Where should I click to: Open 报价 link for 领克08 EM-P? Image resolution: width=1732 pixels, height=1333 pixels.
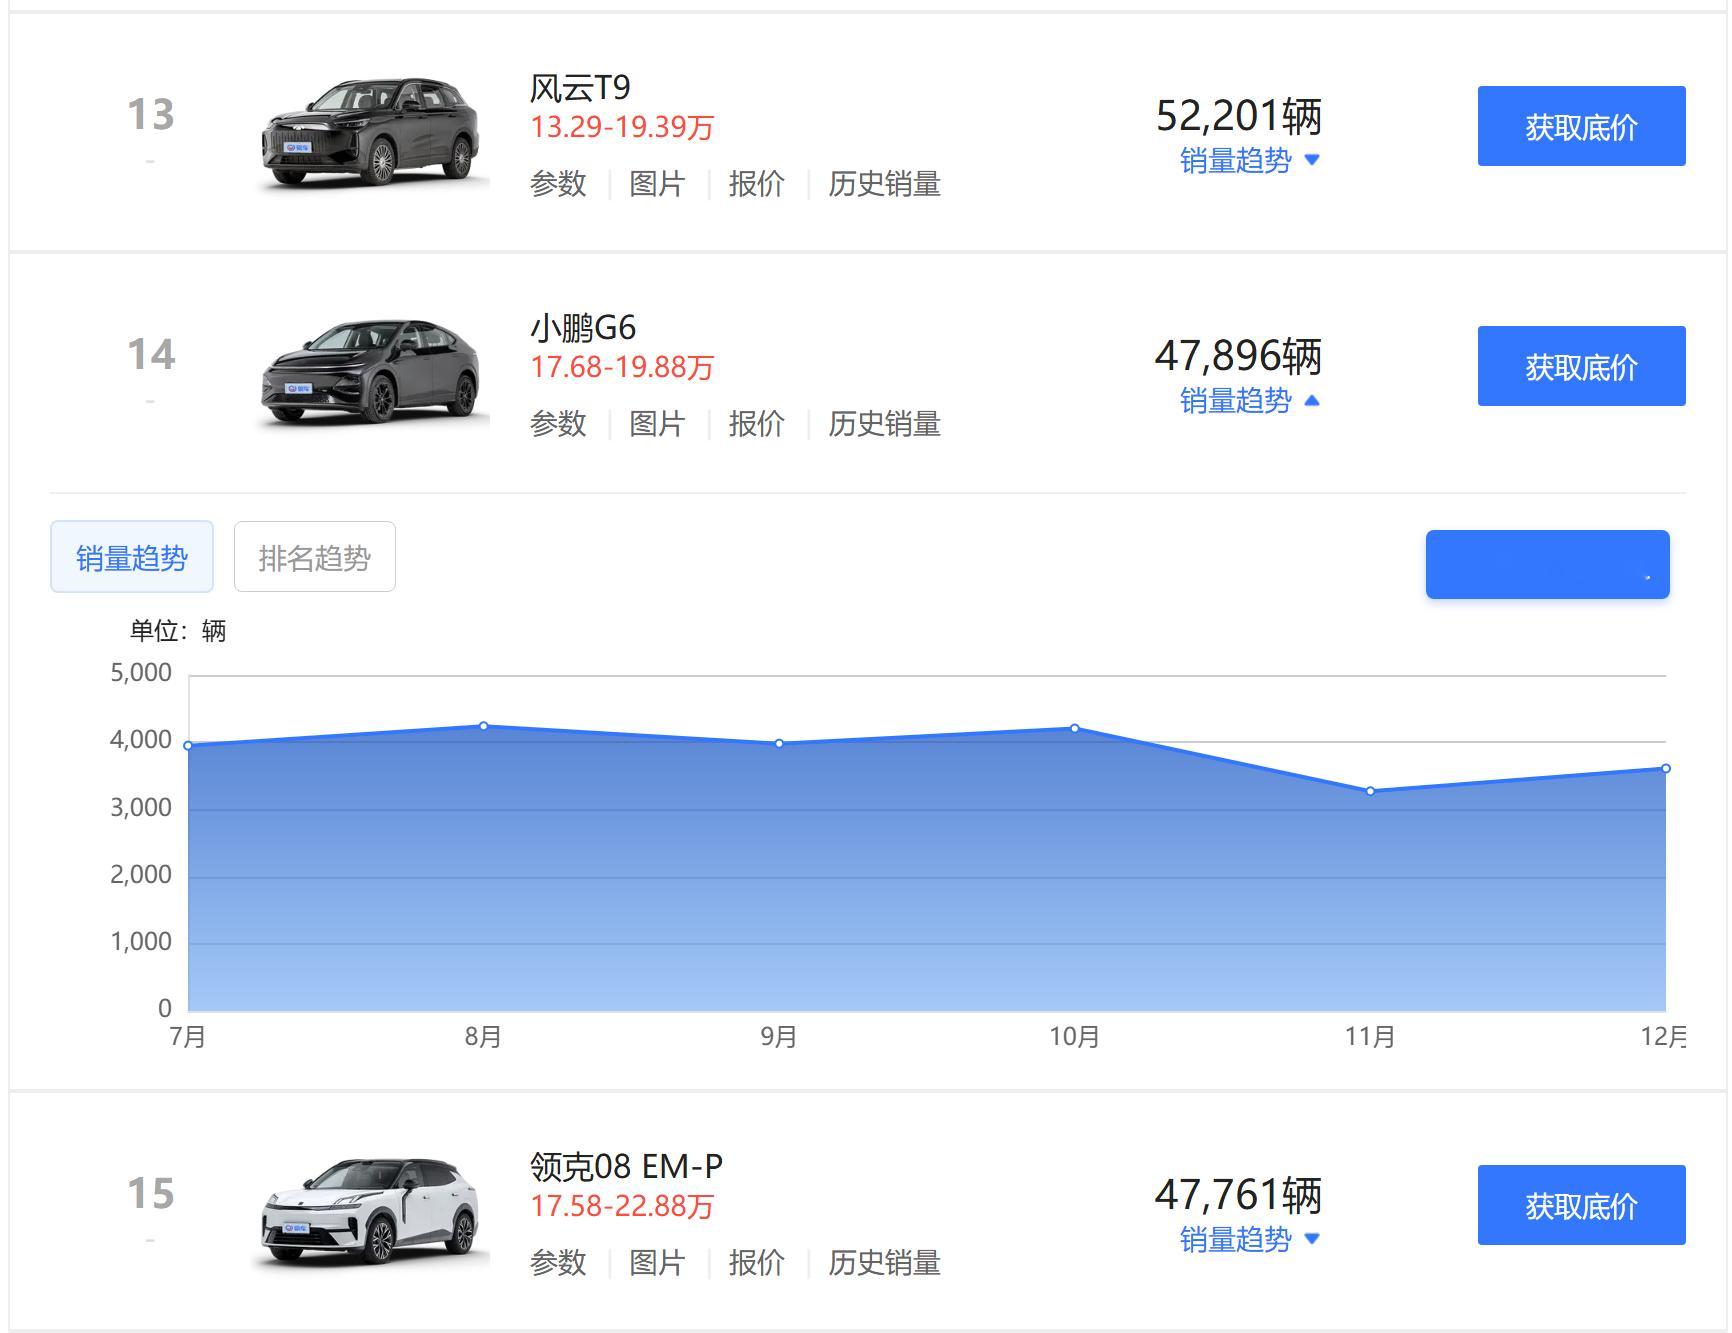[x=756, y=1263]
